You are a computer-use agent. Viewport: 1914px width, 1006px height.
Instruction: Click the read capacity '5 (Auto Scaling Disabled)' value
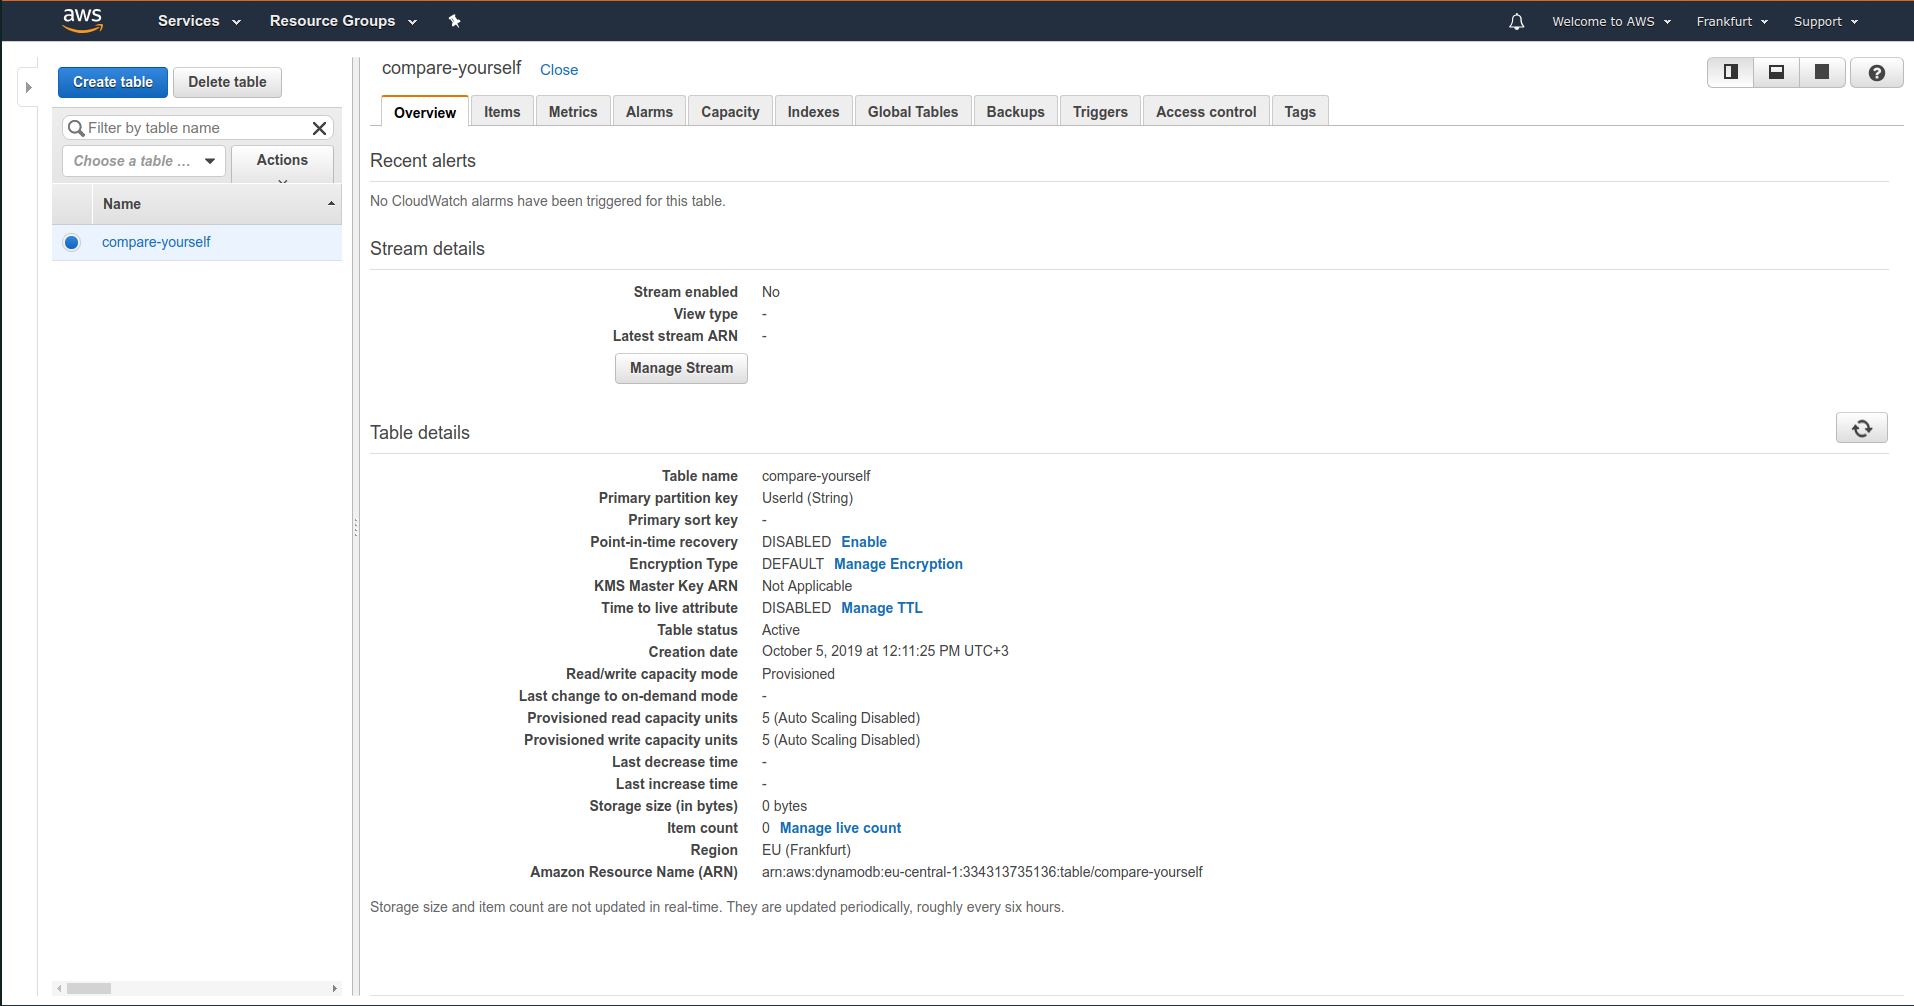click(841, 718)
